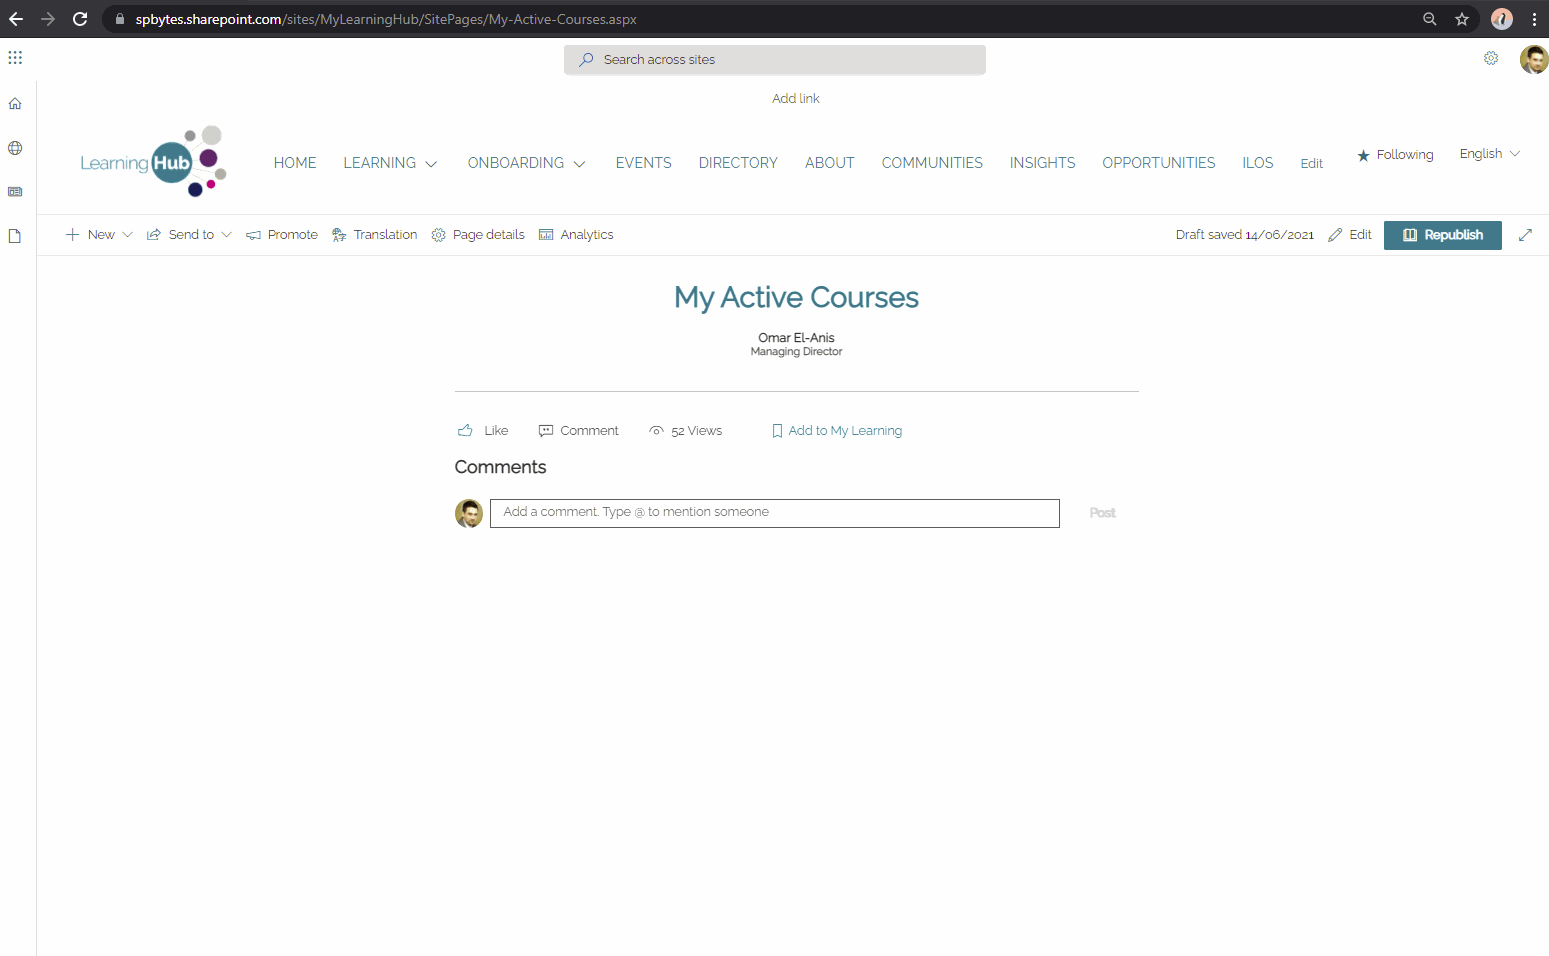1549x956 pixels.
Task: Open the EVENTS navigation item
Action: (x=644, y=163)
